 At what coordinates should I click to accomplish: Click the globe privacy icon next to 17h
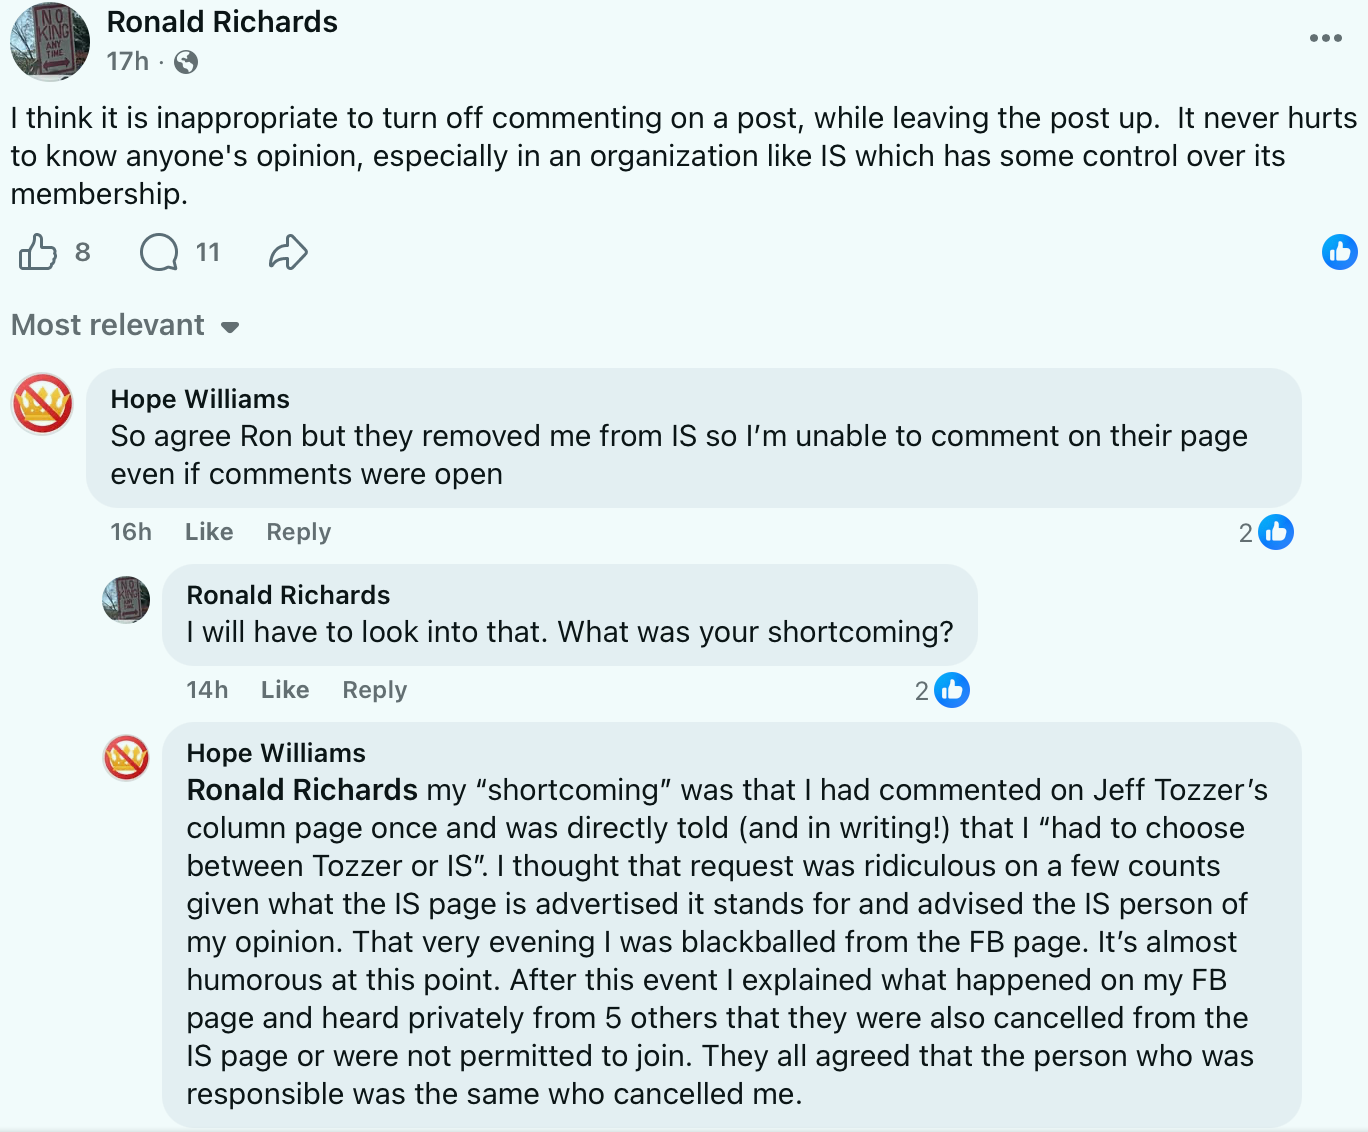tap(183, 61)
